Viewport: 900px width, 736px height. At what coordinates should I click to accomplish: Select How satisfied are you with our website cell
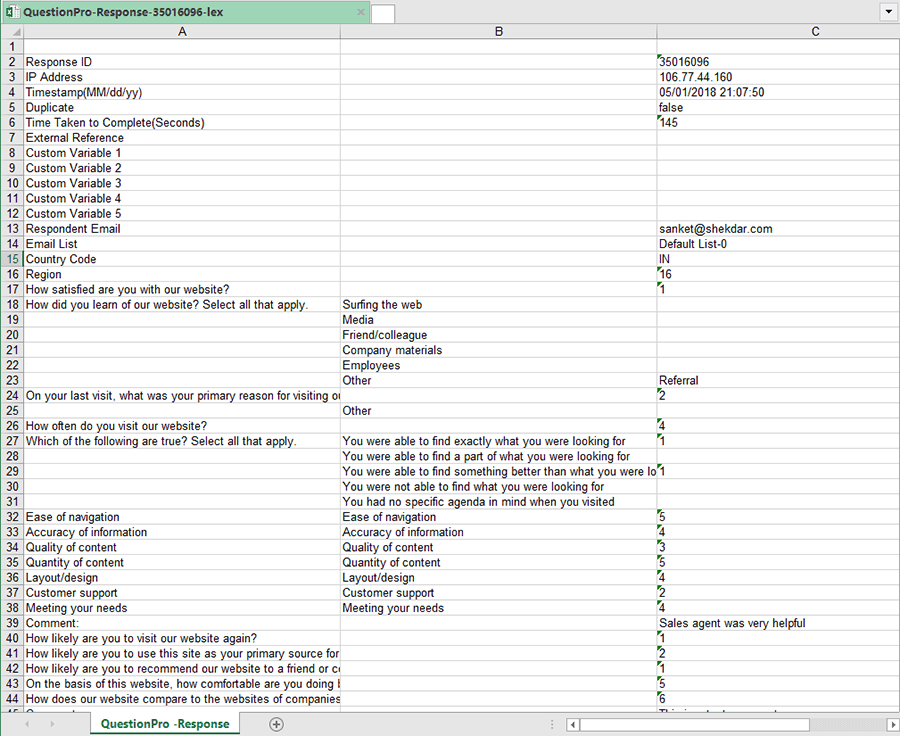(182, 289)
